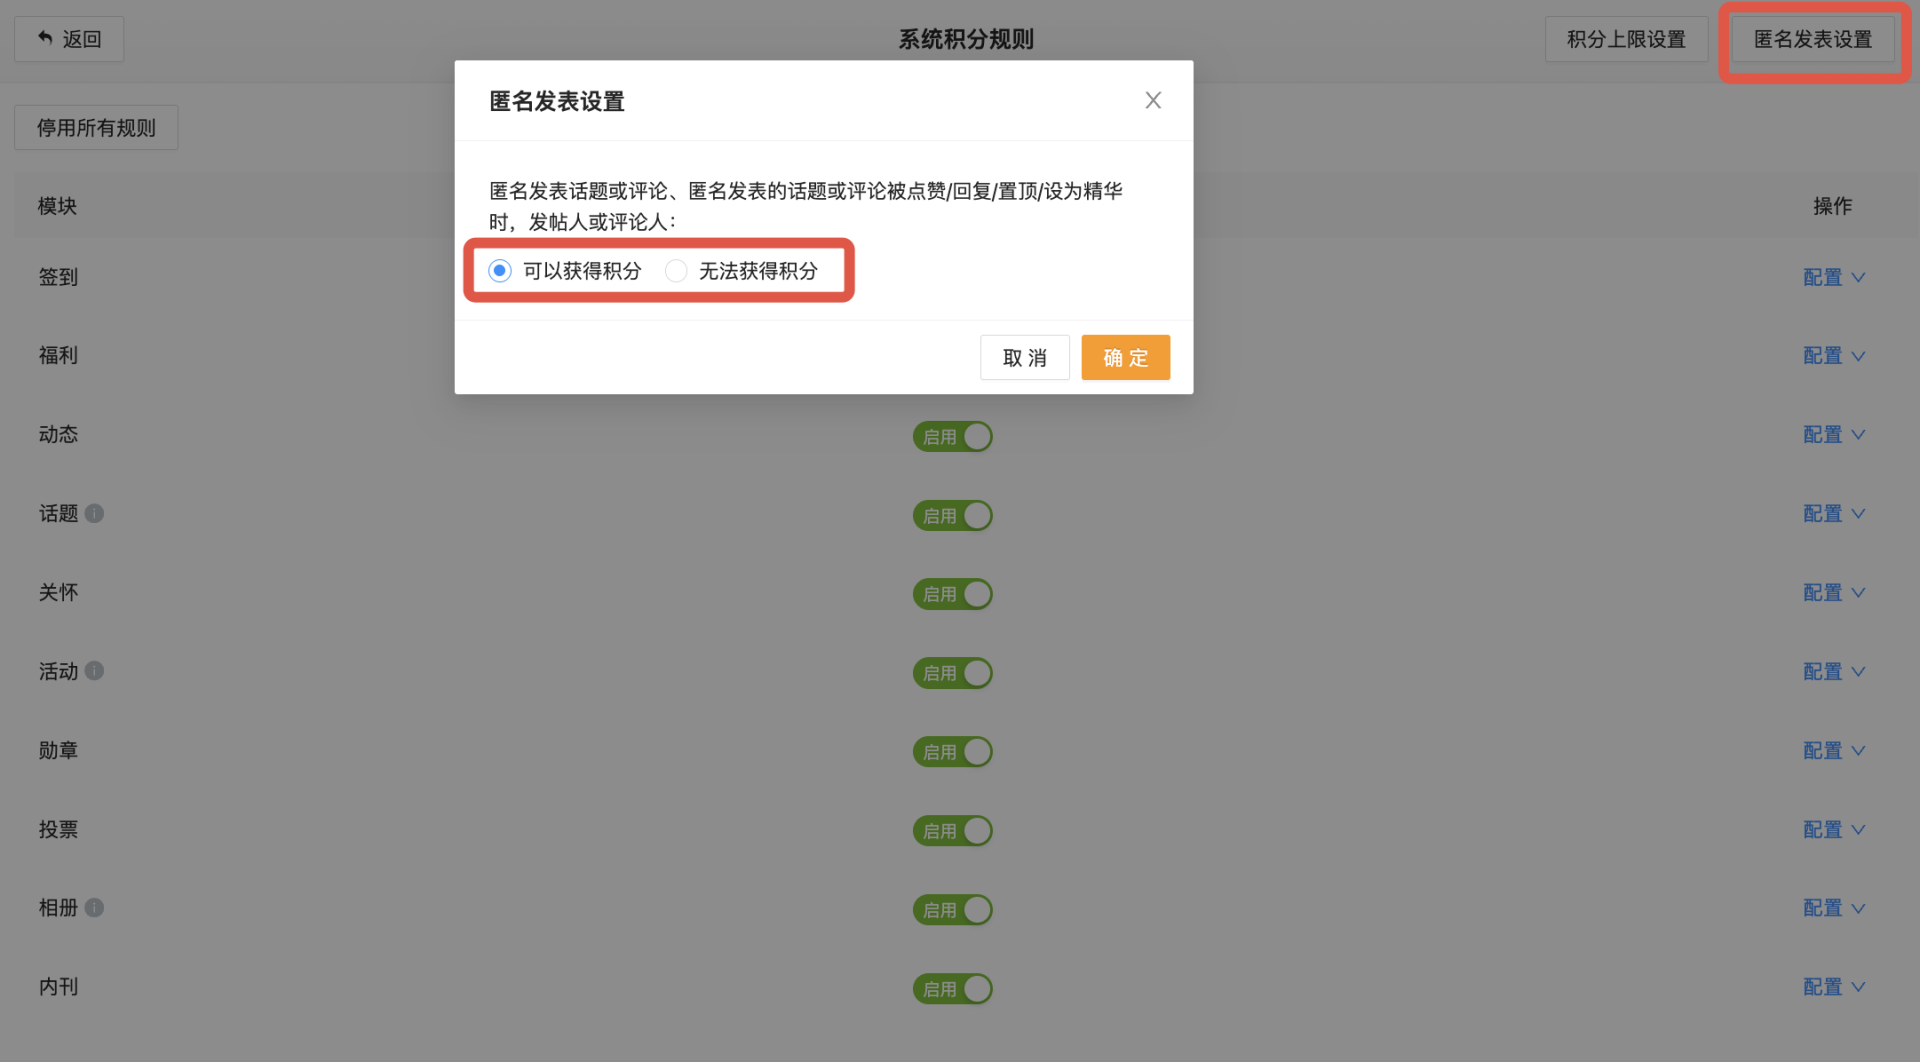Image resolution: width=1920 pixels, height=1062 pixels.
Task: Expand the 配置 dropdown for 勋章
Action: [1833, 751]
